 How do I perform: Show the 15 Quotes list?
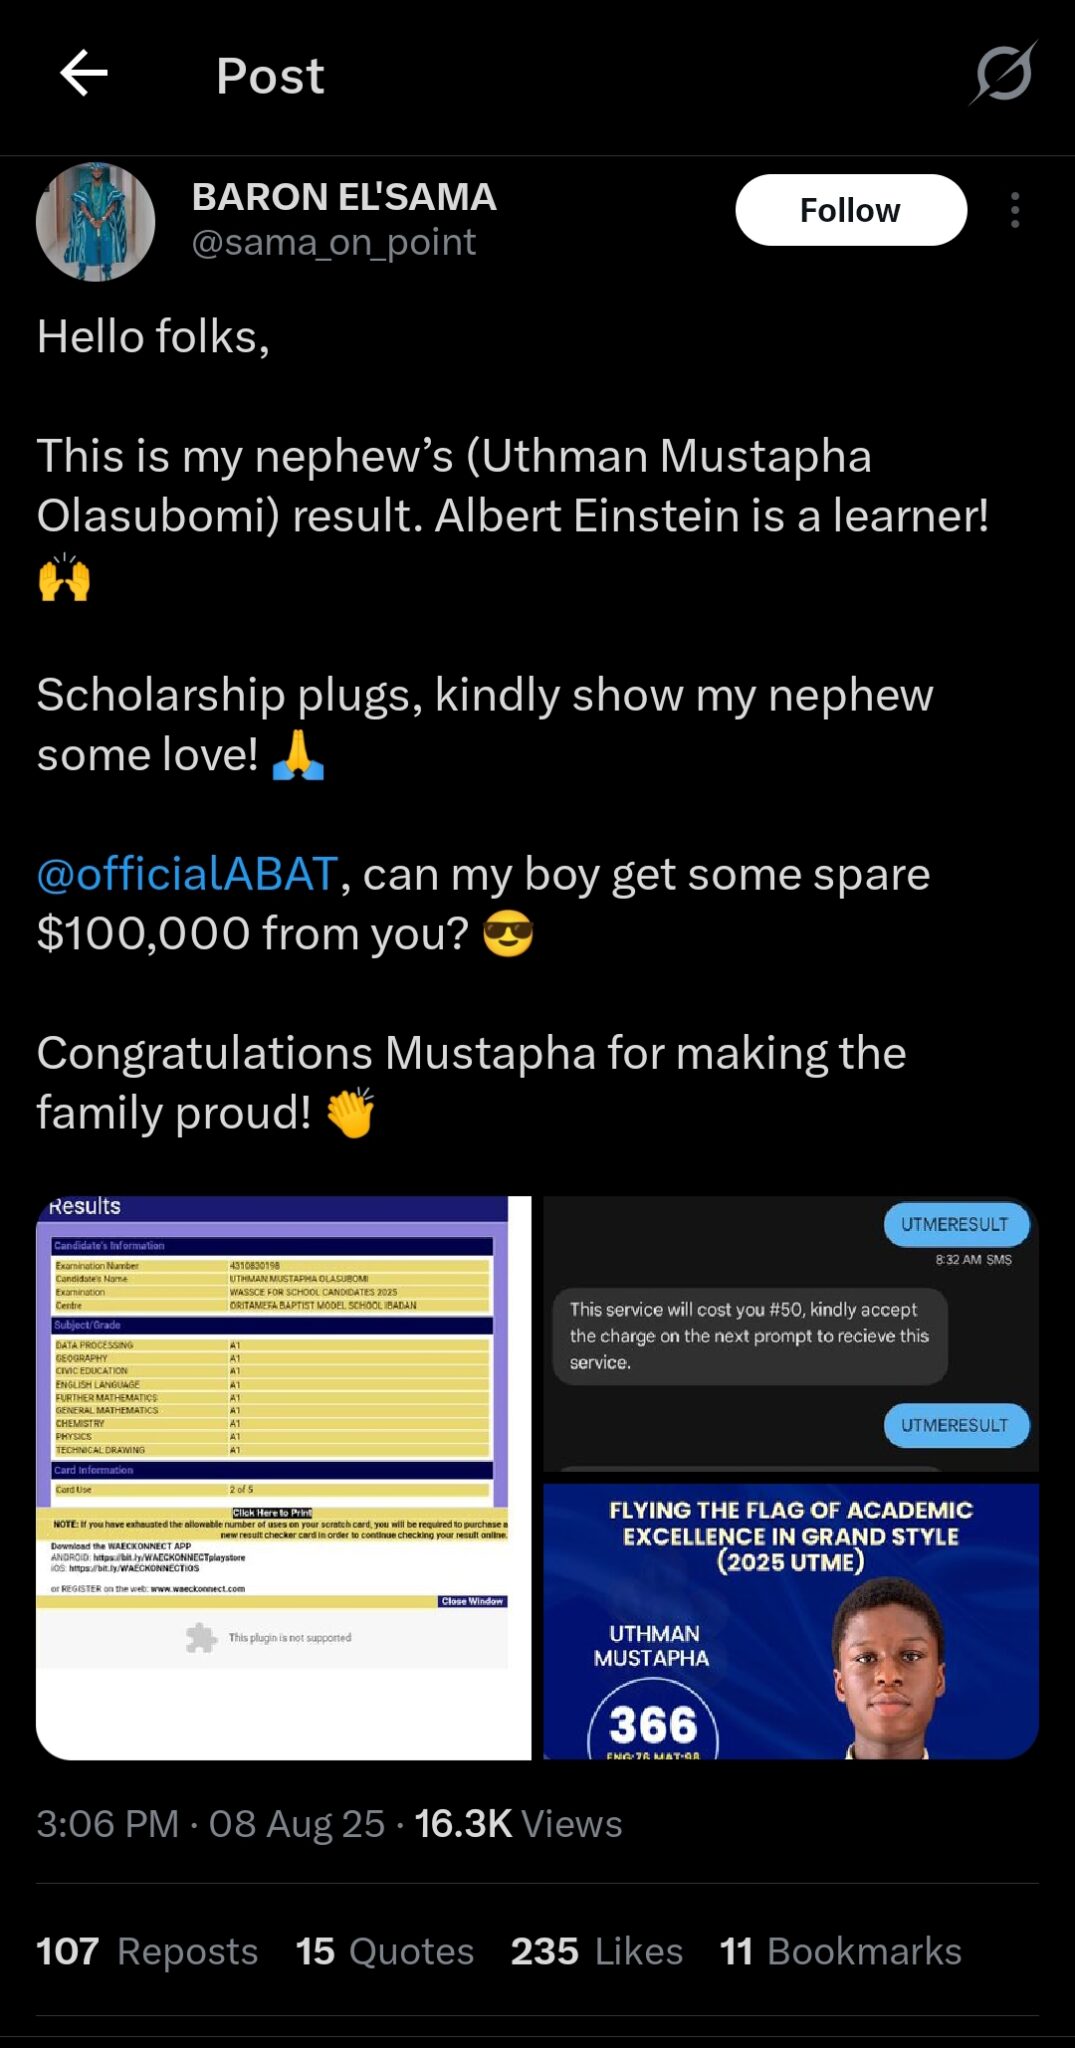385,1951
